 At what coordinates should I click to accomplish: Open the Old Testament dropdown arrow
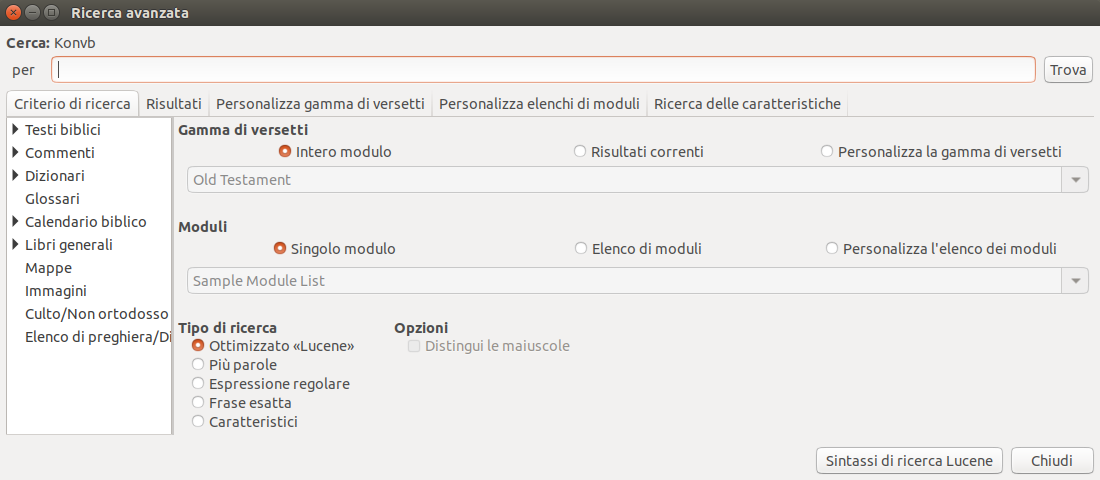(x=1075, y=180)
